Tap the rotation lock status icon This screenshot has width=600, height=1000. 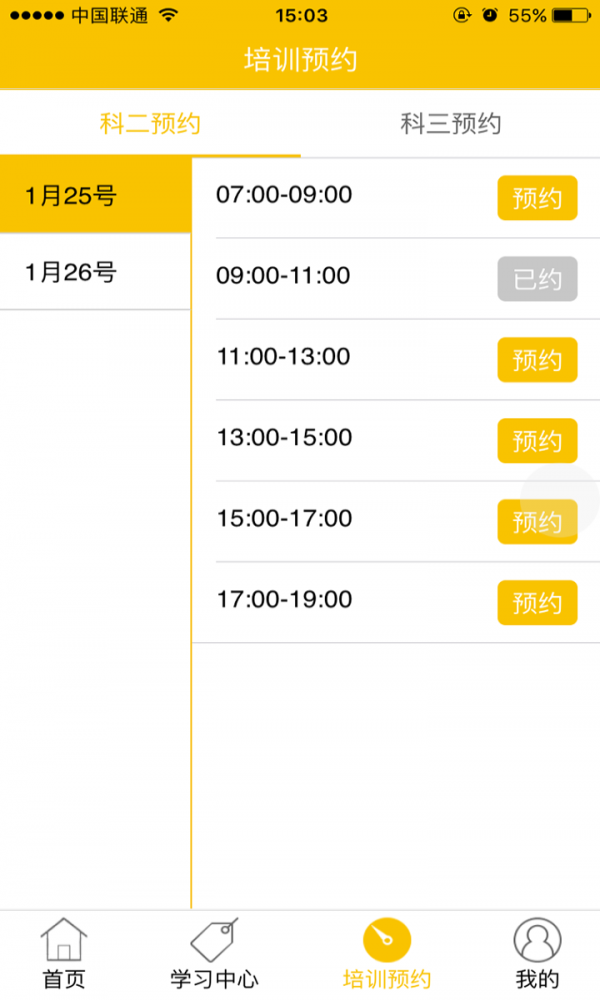tap(461, 16)
